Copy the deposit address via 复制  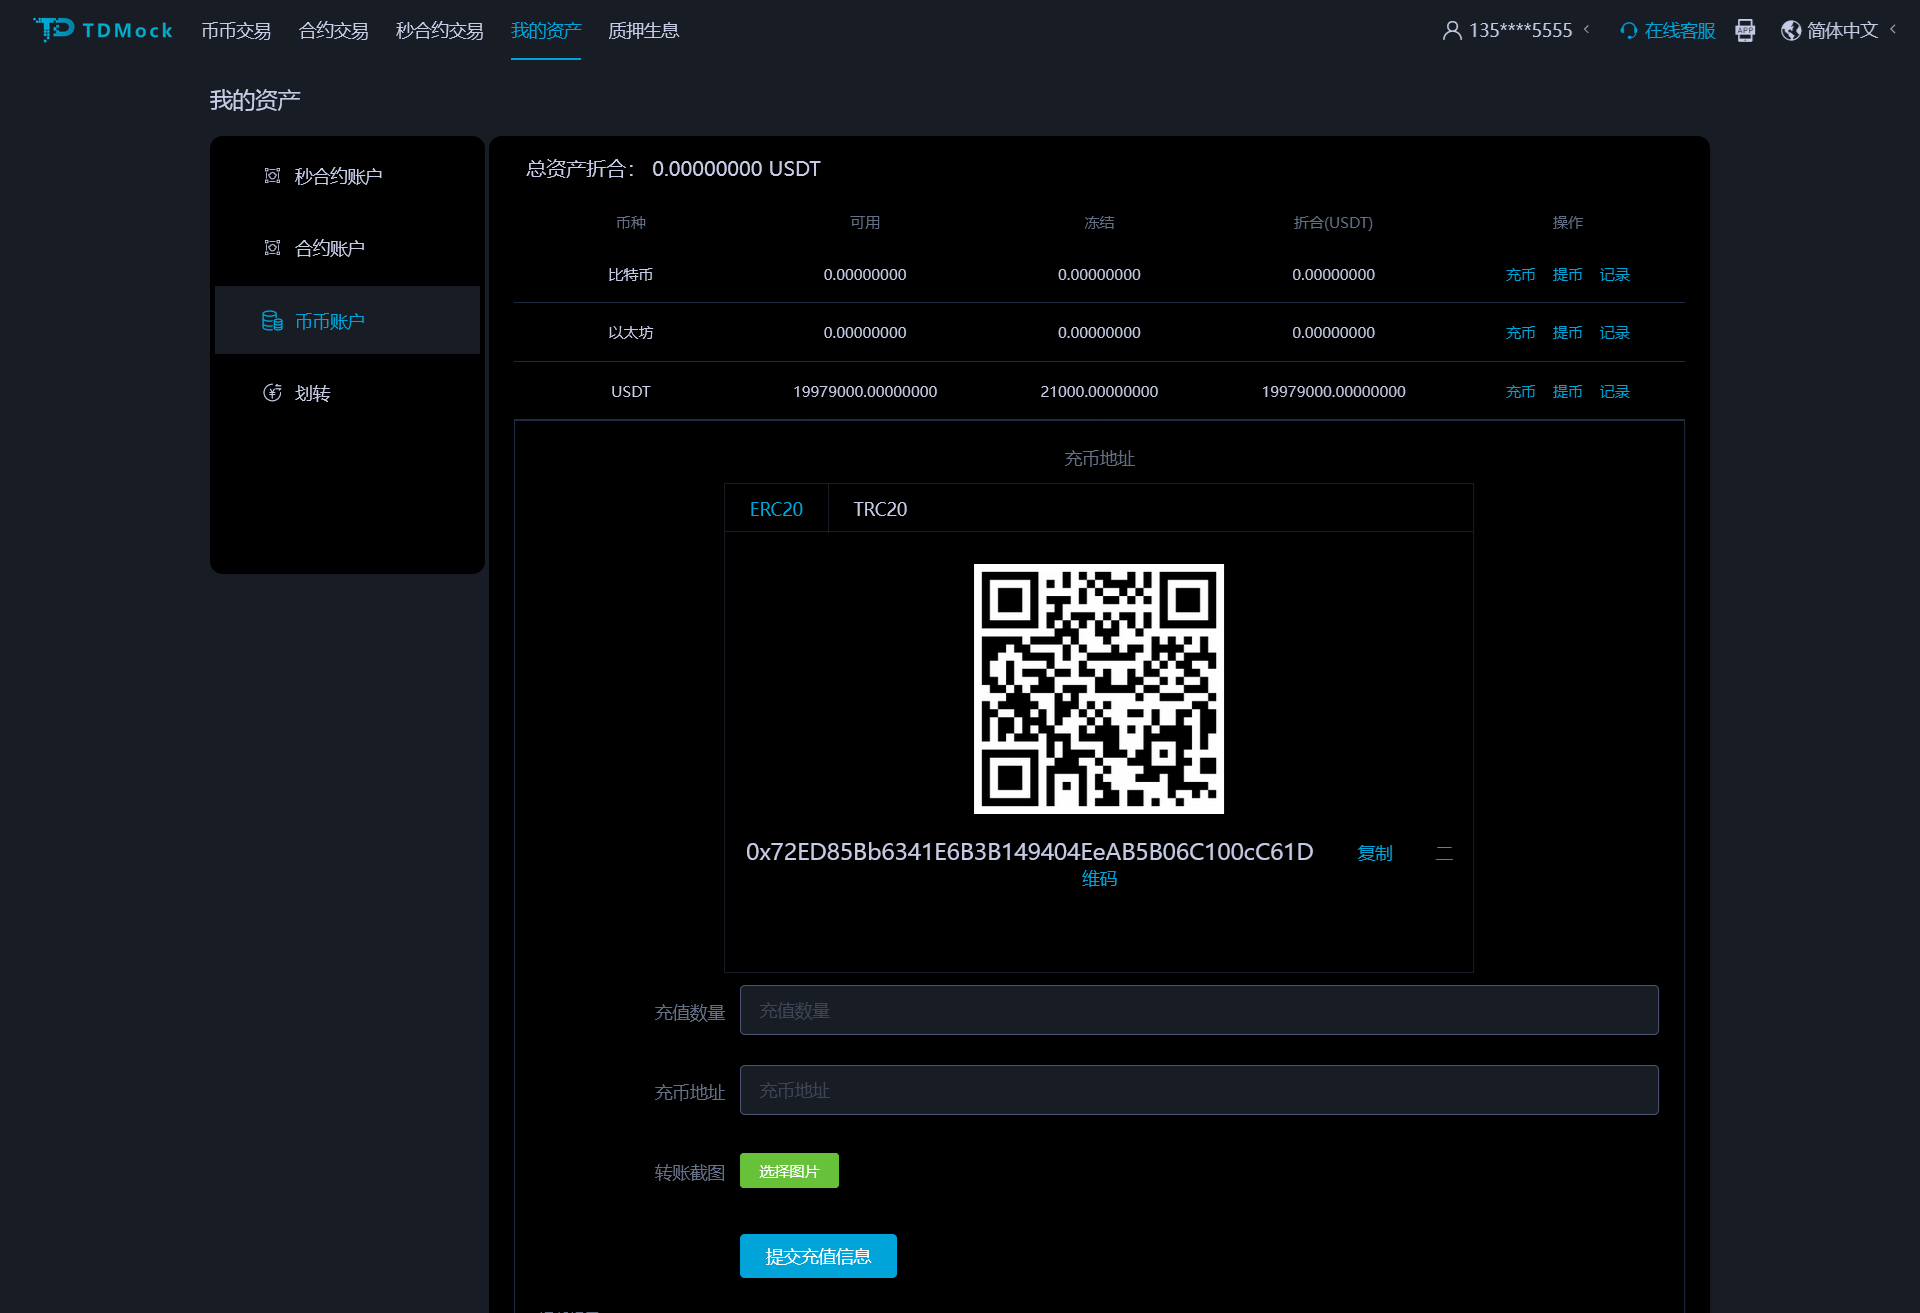click(x=1374, y=853)
